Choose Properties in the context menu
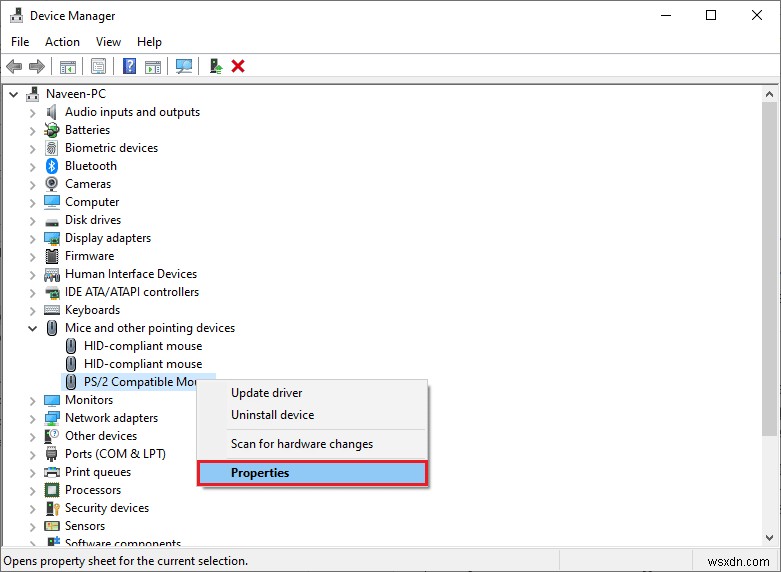Viewport: 781px width, 572px height. tap(312, 473)
